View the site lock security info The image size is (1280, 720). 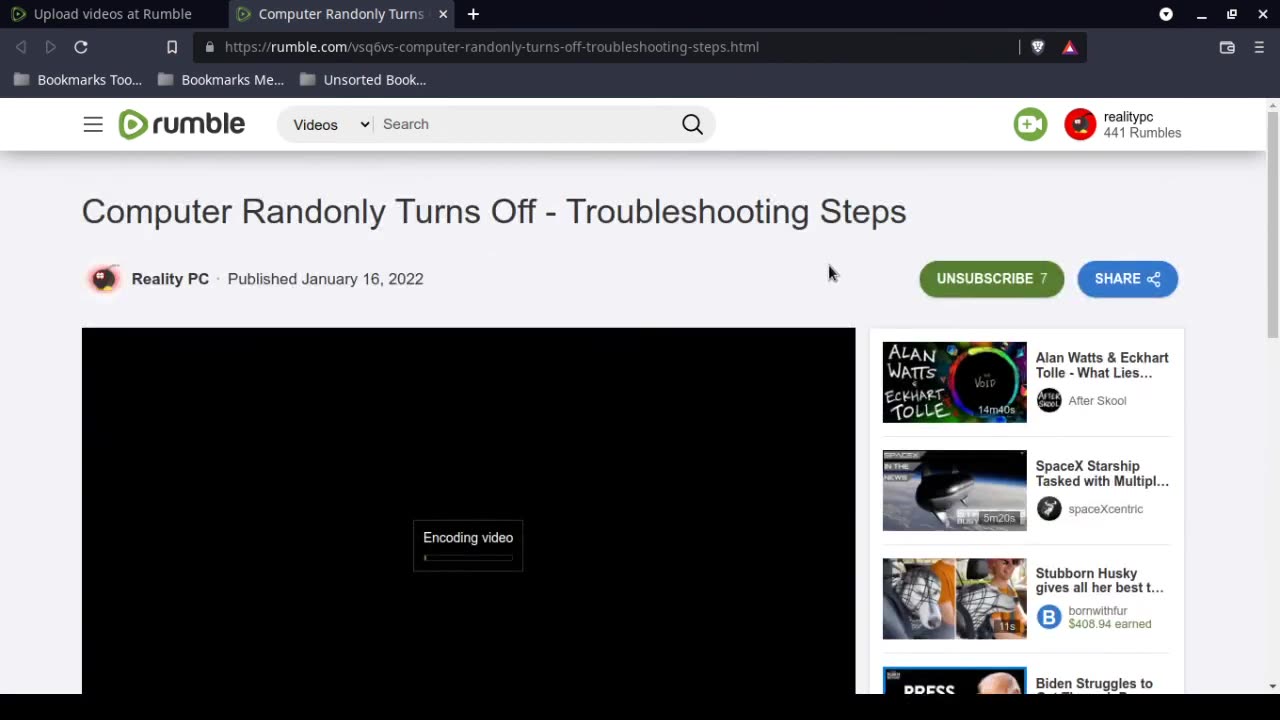pyautogui.click(x=209, y=47)
